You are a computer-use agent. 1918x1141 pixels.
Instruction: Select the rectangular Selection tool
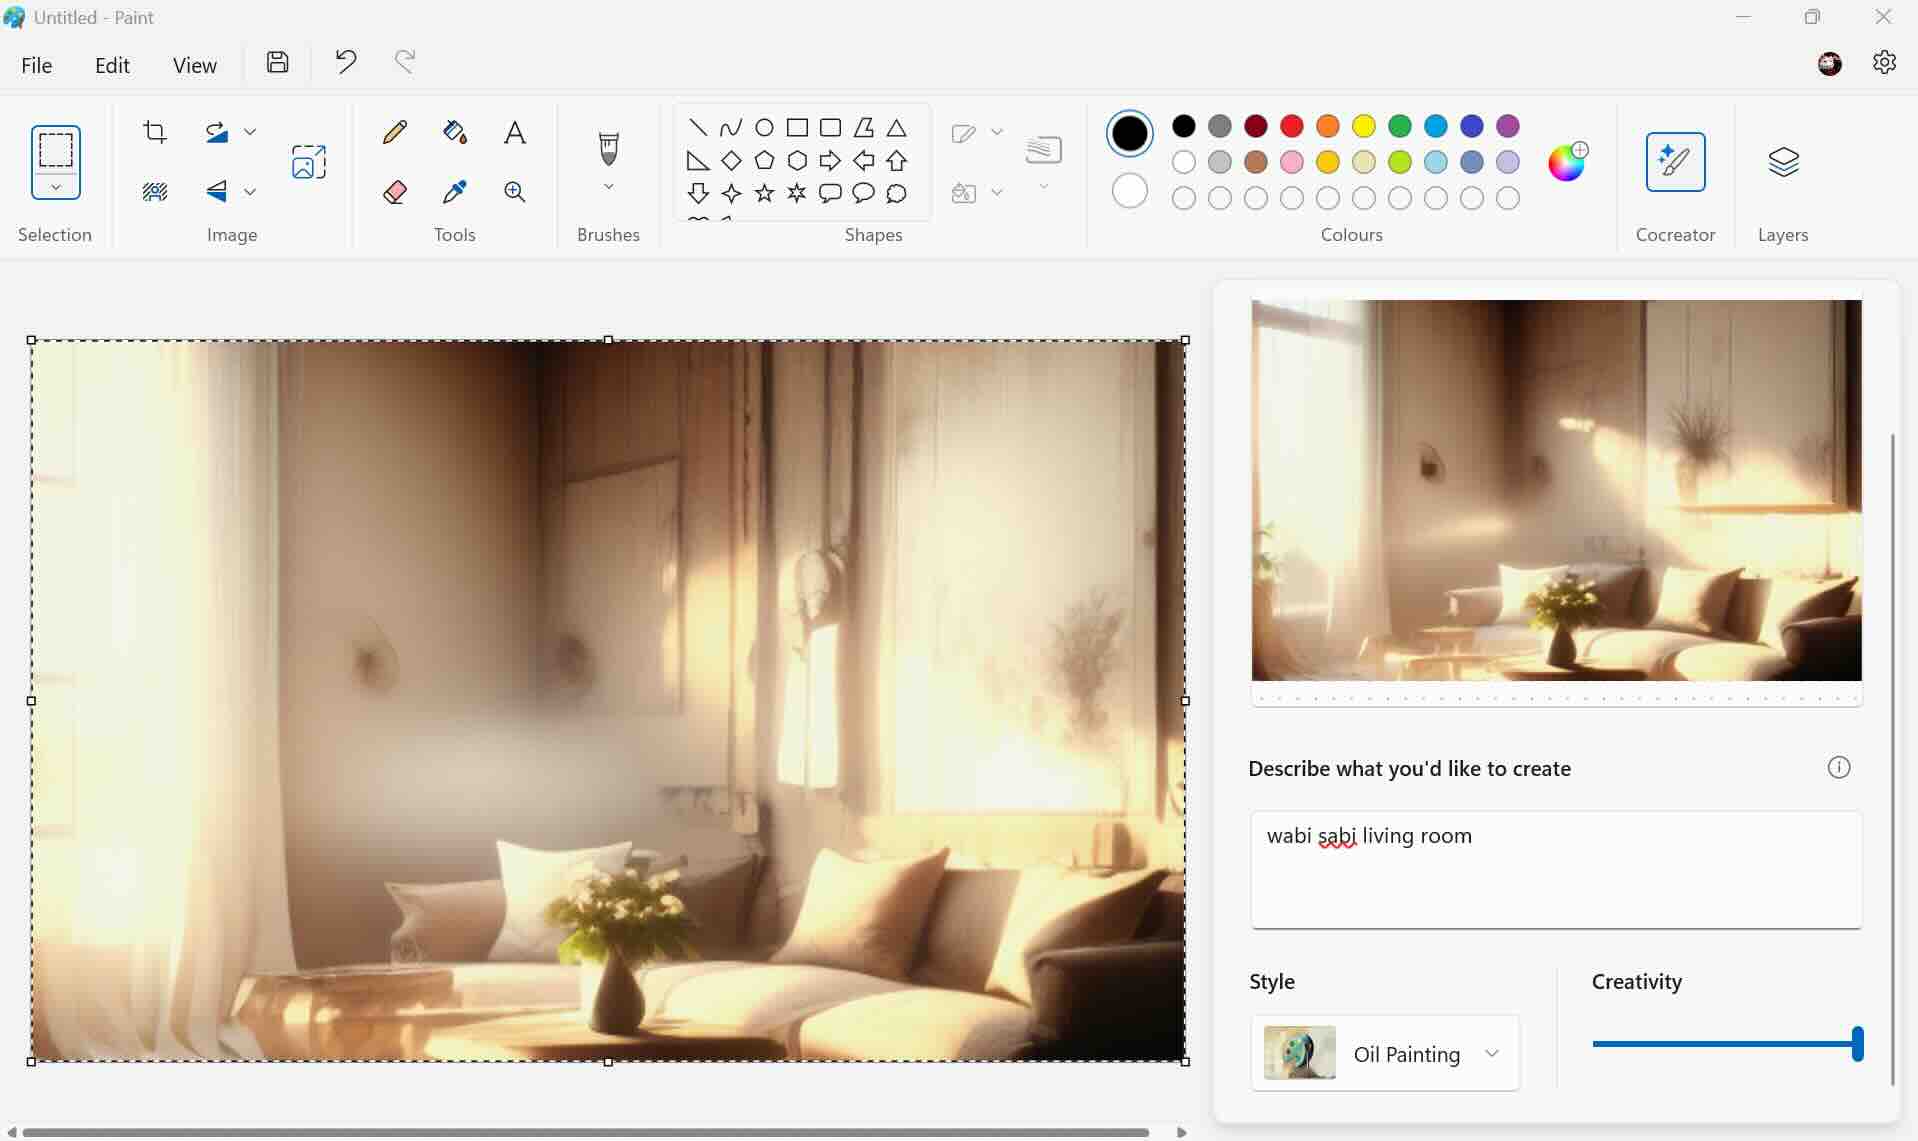pos(56,150)
